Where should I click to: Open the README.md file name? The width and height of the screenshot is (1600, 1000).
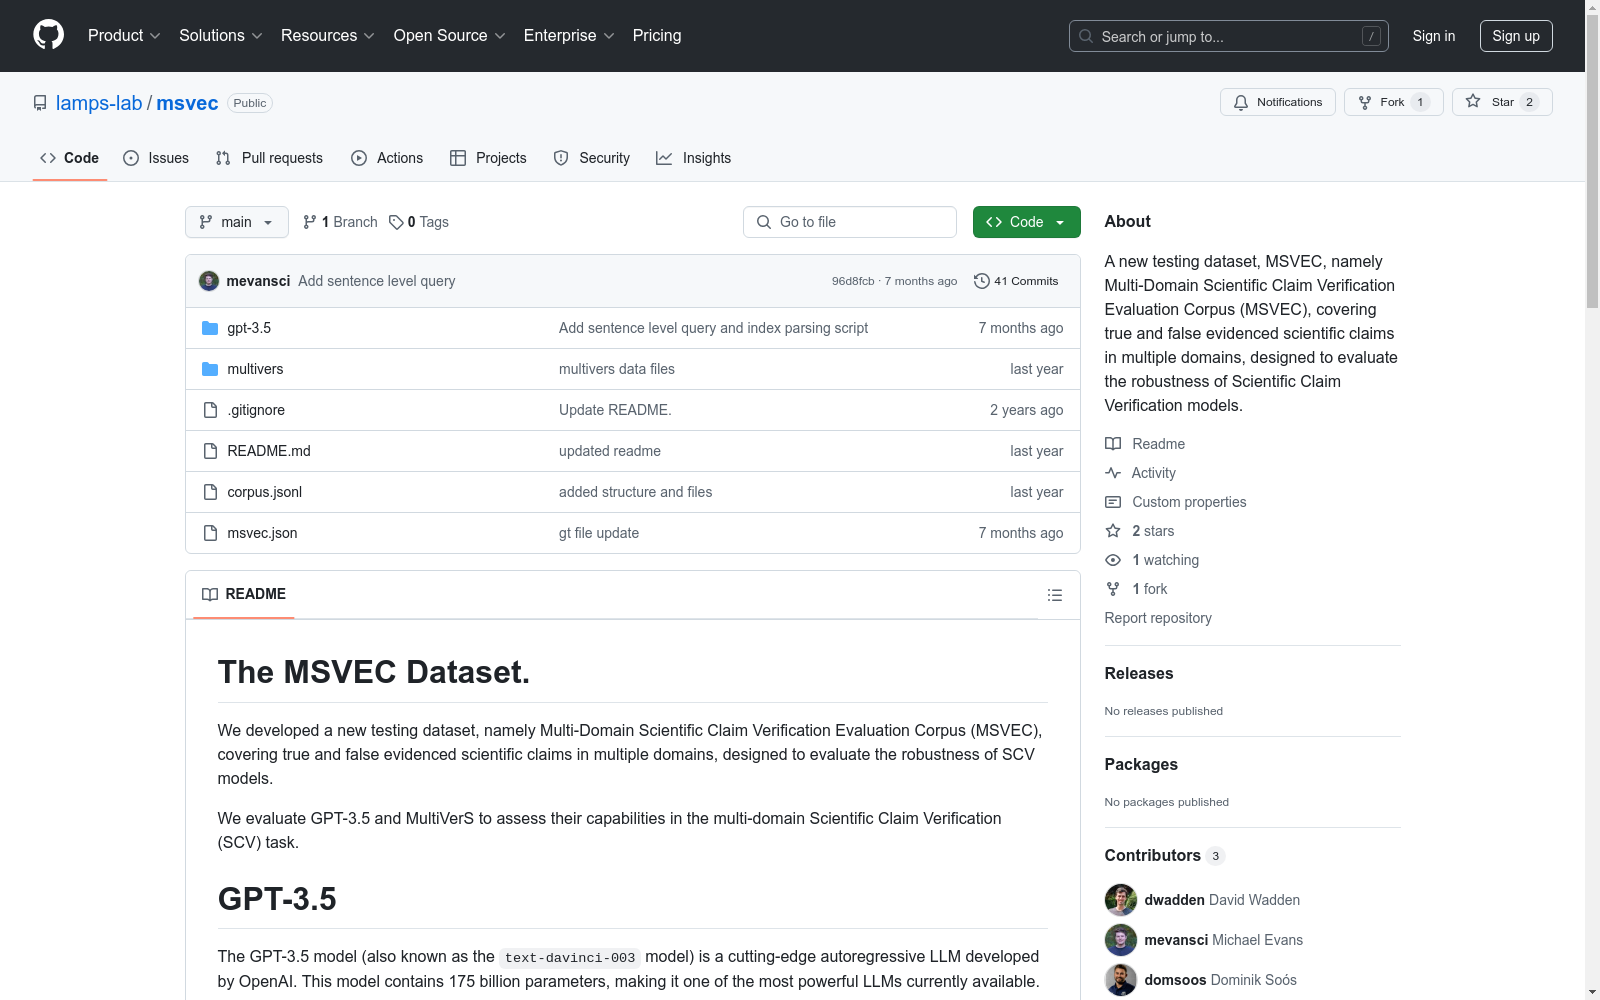269,451
